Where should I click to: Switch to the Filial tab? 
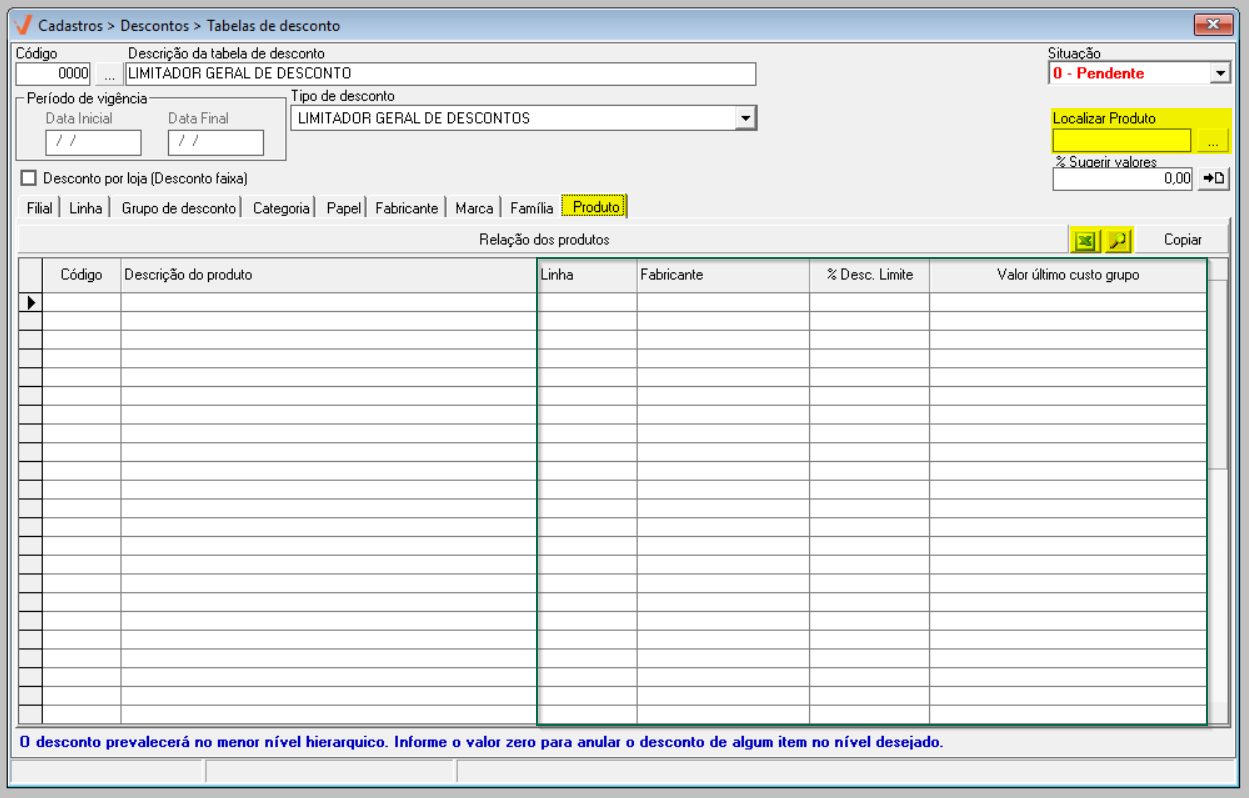pos(40,208)
